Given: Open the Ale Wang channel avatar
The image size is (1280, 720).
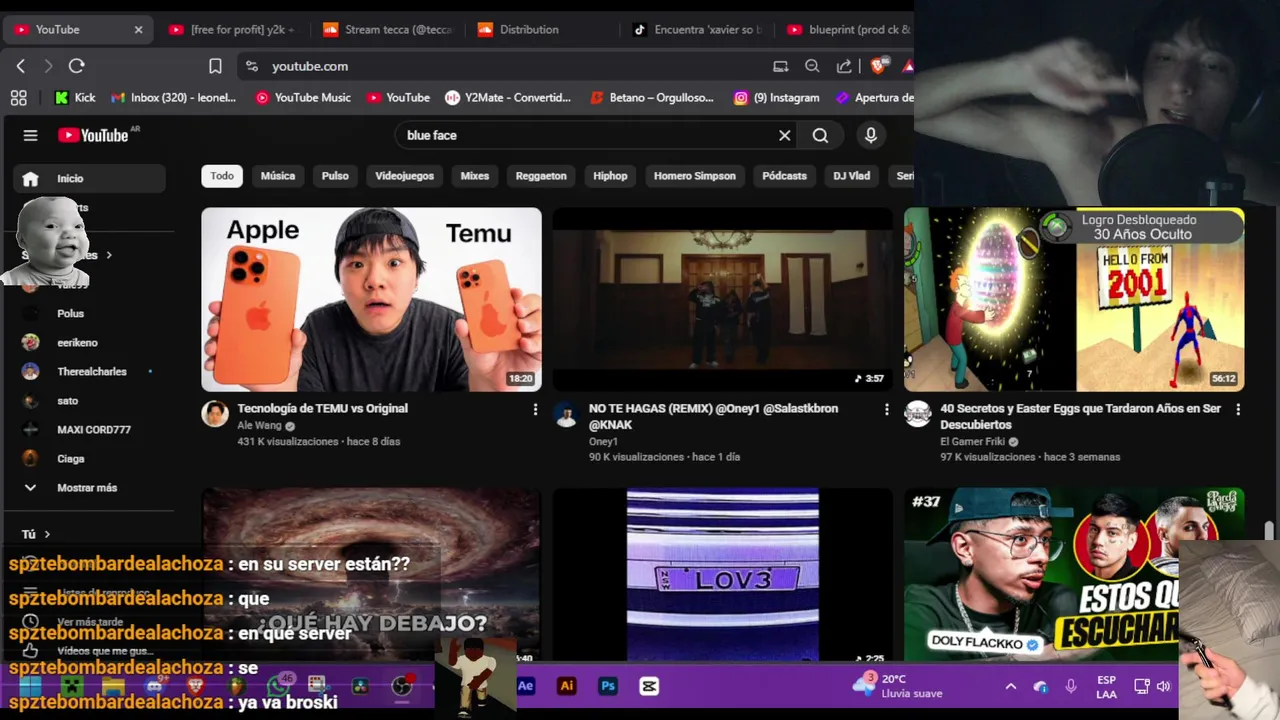Looking at the screenshot, I should (x=215, y=414).
